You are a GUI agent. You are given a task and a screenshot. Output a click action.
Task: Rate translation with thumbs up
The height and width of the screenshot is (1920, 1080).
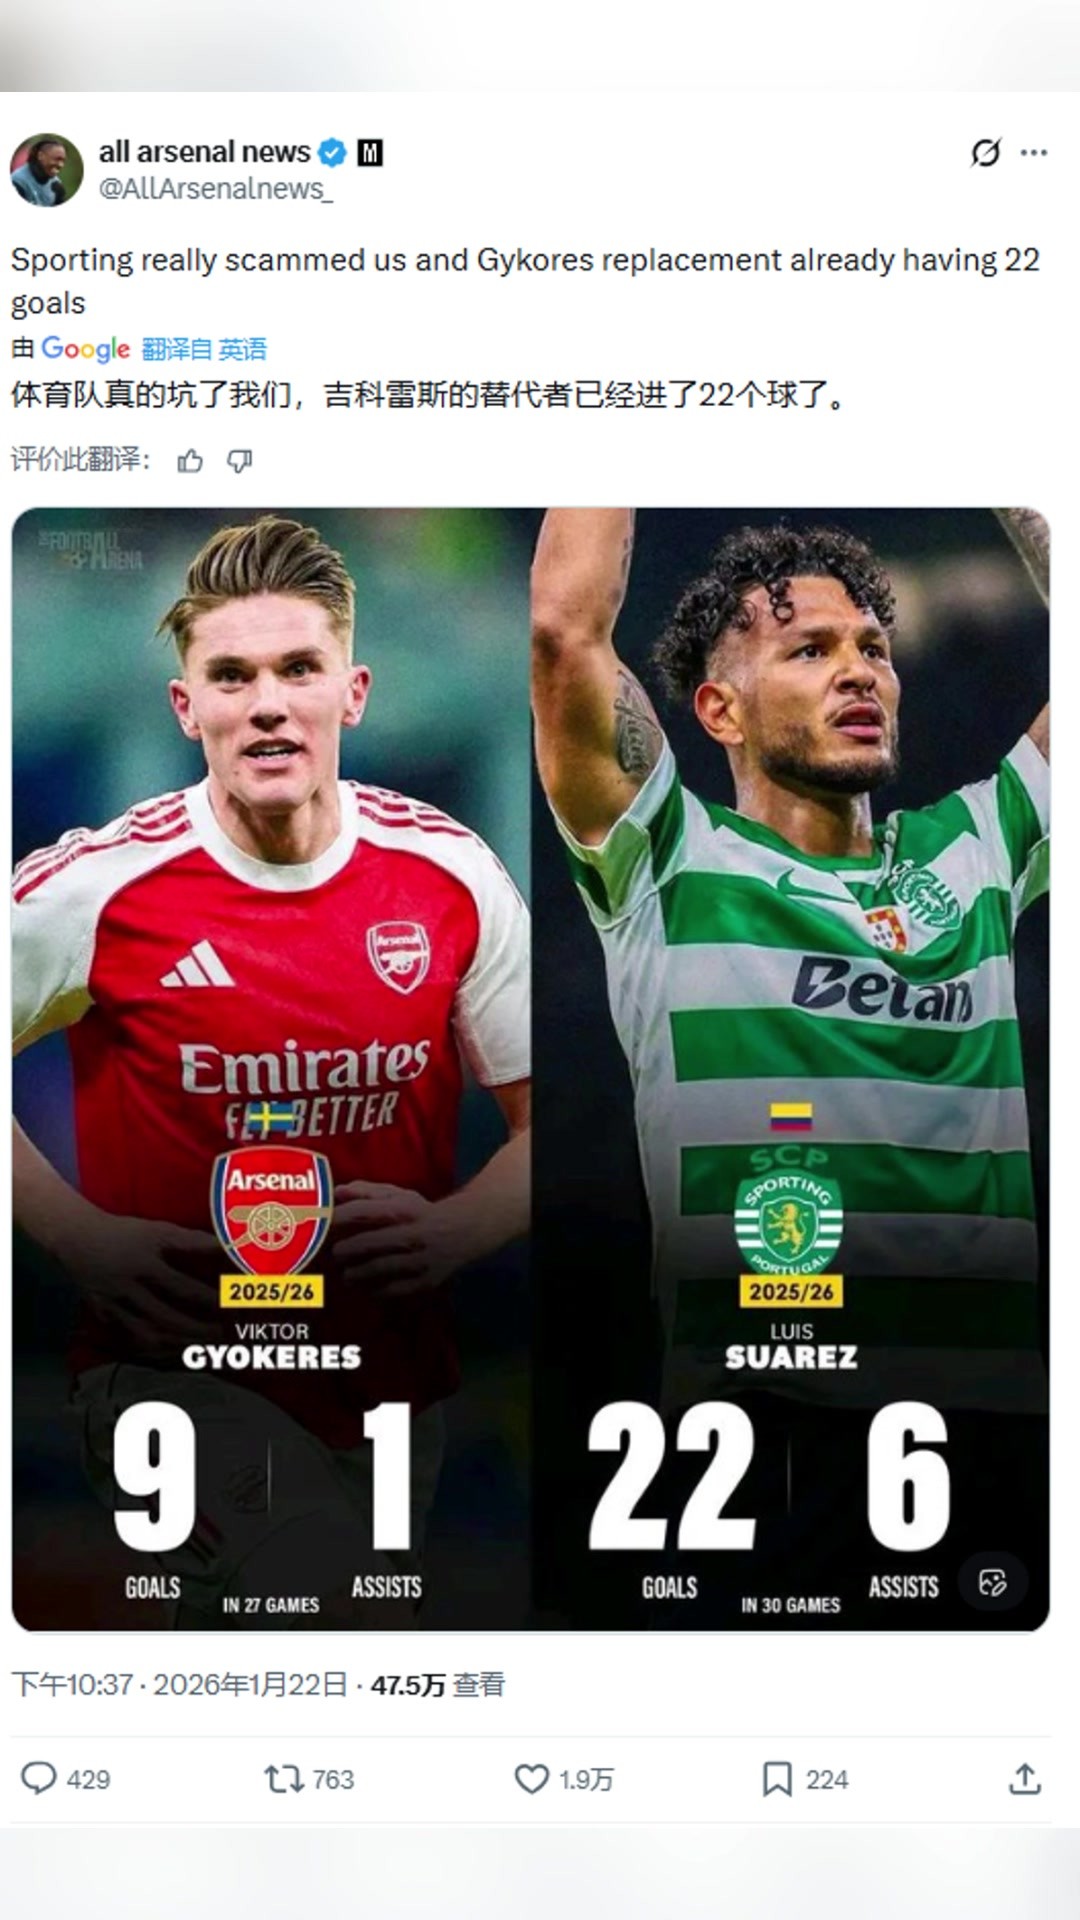point(190,461)
